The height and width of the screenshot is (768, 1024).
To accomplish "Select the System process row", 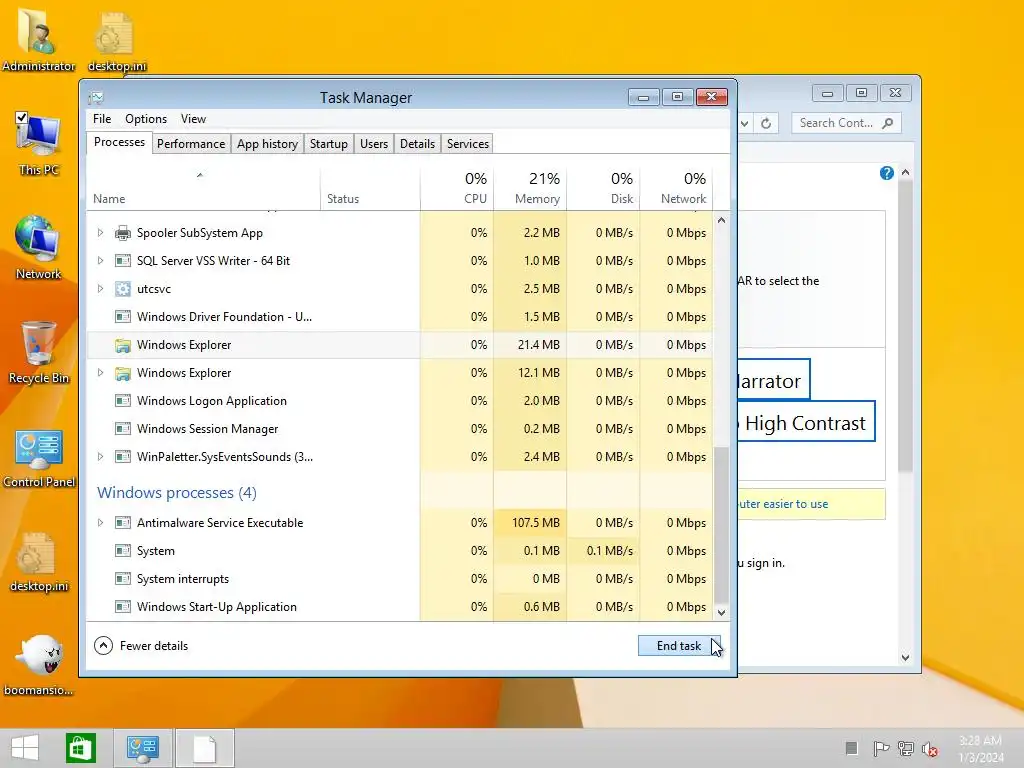I will 400,551.
